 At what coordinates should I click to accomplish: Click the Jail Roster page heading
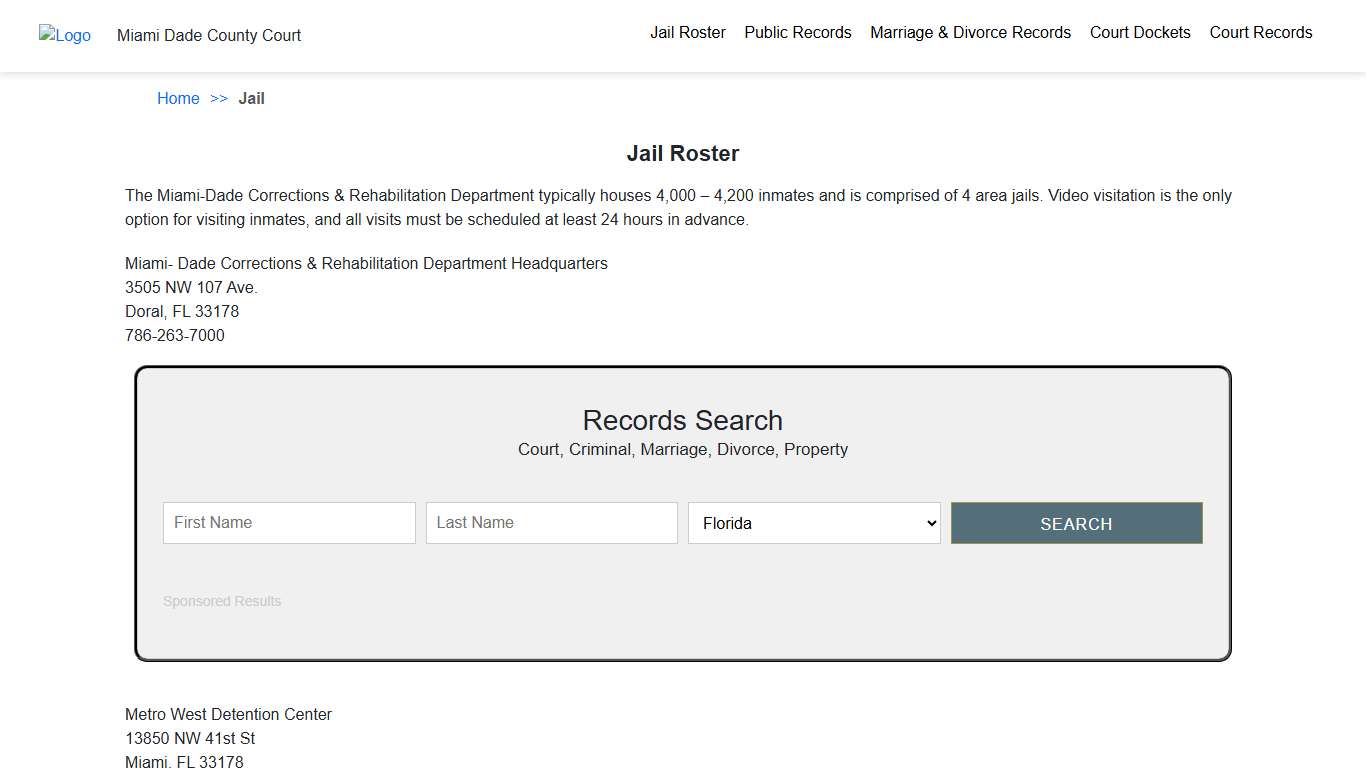pos(683,153)
